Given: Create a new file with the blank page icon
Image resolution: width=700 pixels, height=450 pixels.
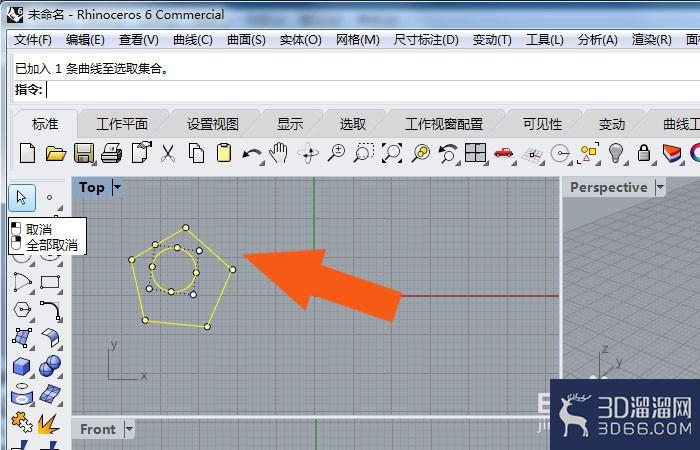Looking at the screenshot, I should 28,154.
